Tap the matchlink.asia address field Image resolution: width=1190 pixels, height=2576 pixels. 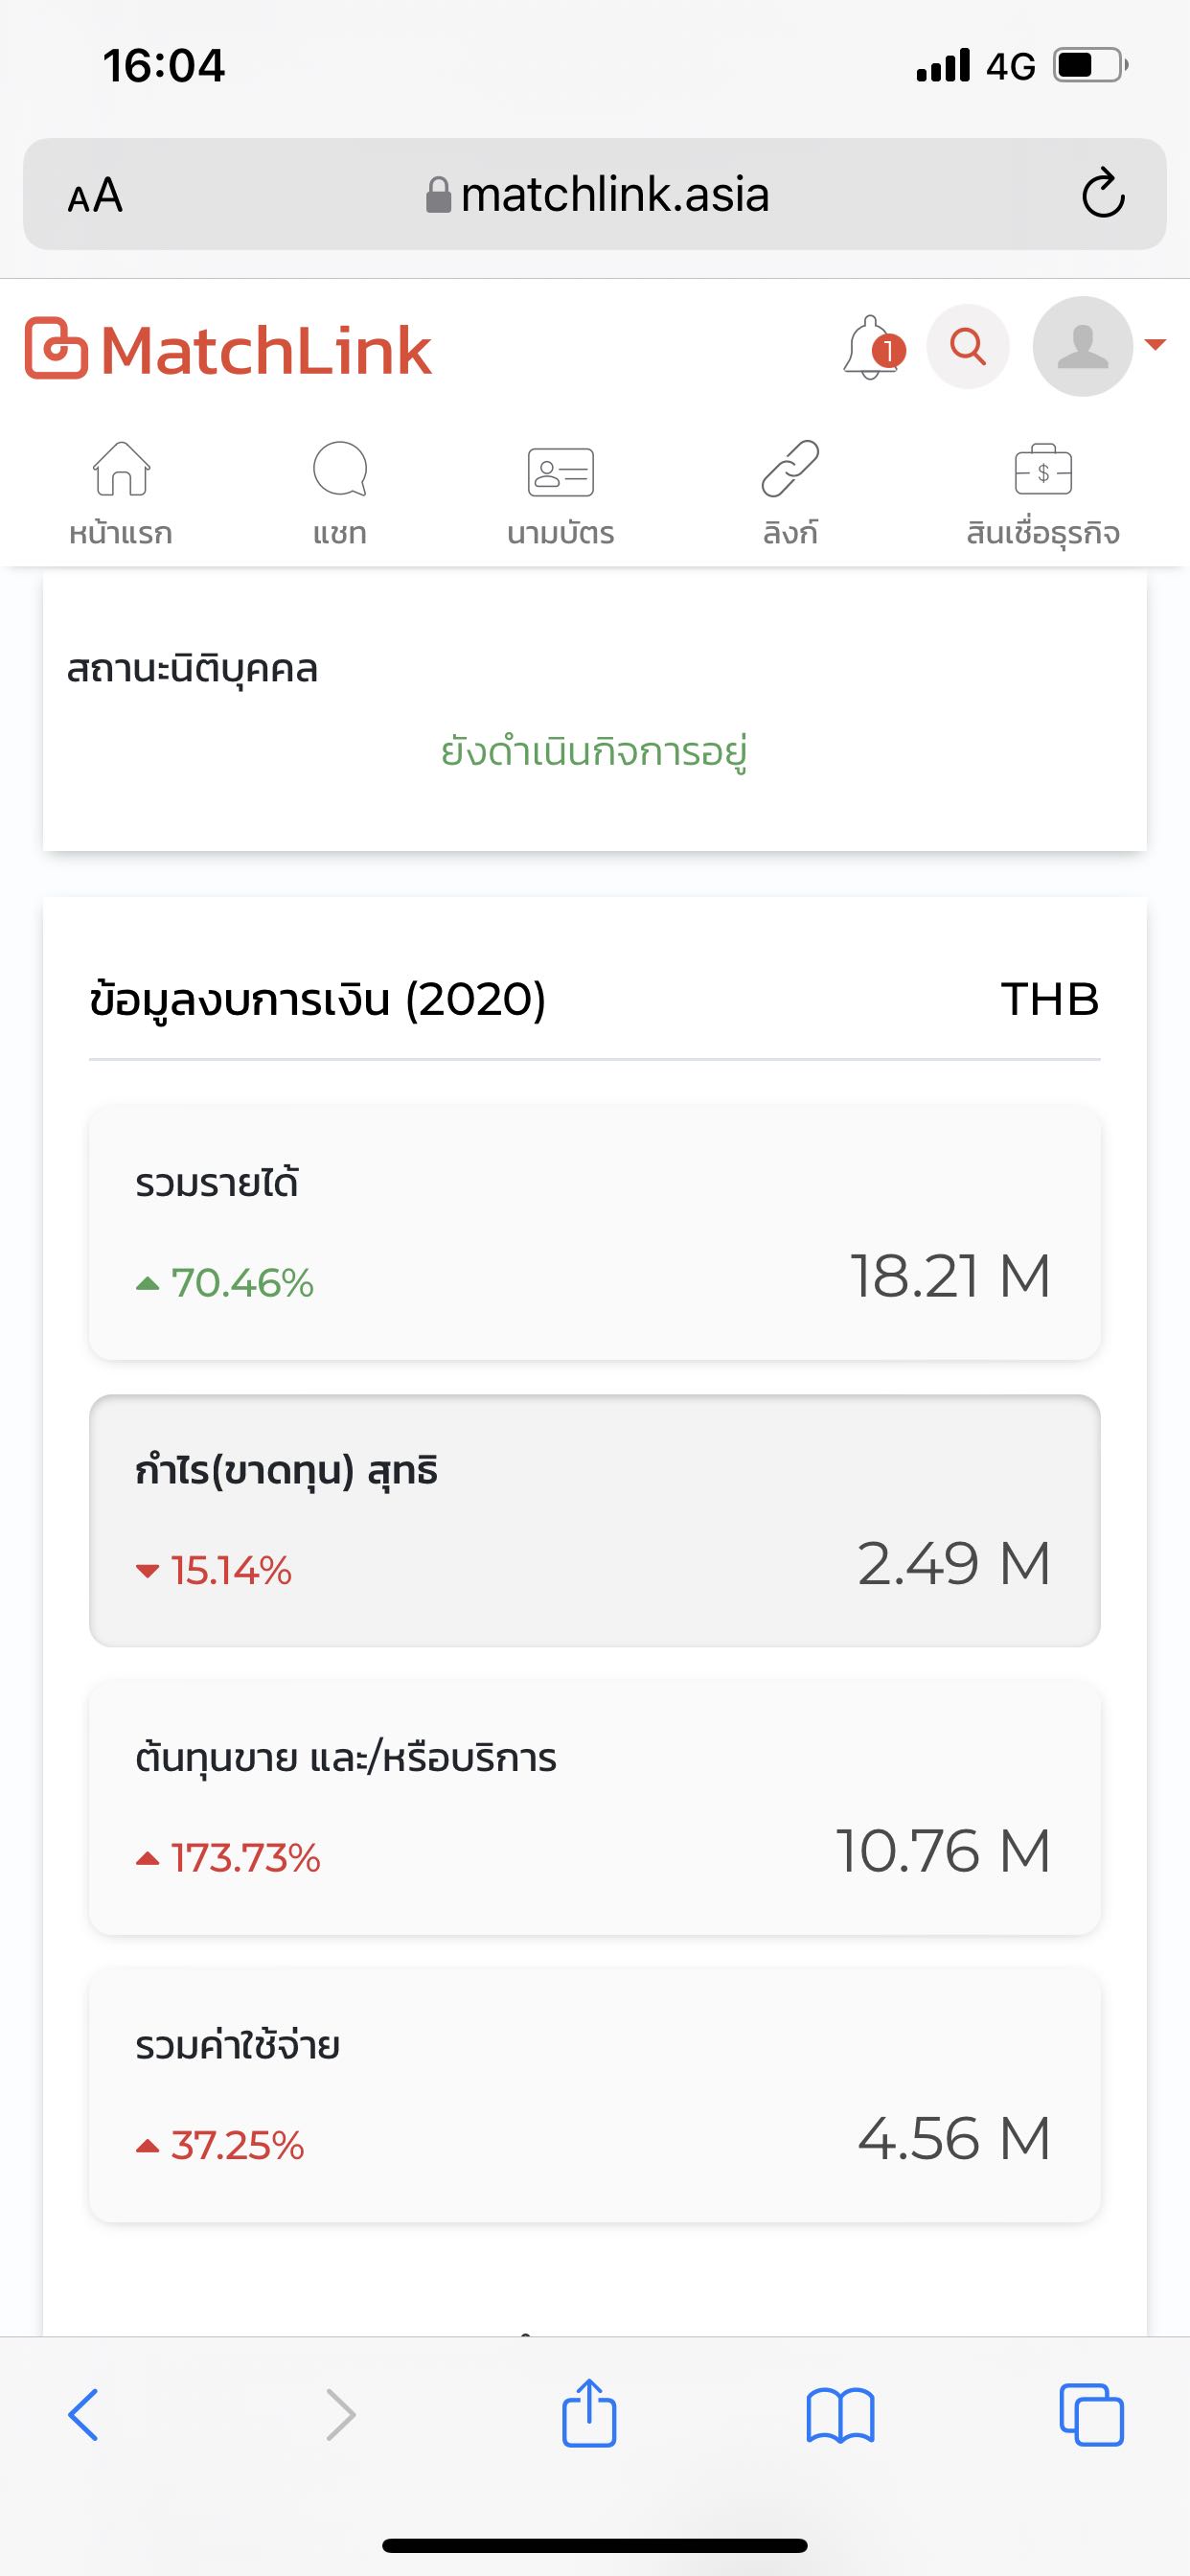point(598,194)
